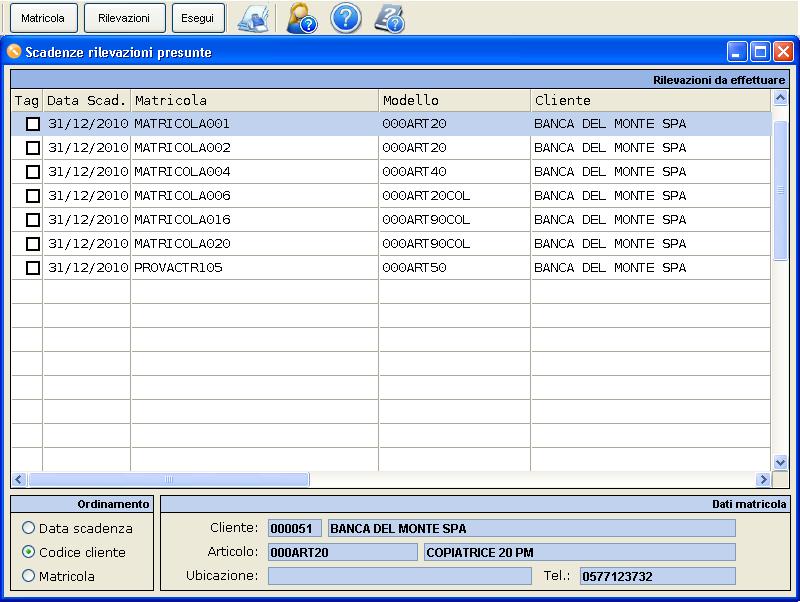The height and width of the screenshot is (602, 800).
Task: Select MATRICOLA002 cell
Action: pyautogui.click(x=255, y=148)
